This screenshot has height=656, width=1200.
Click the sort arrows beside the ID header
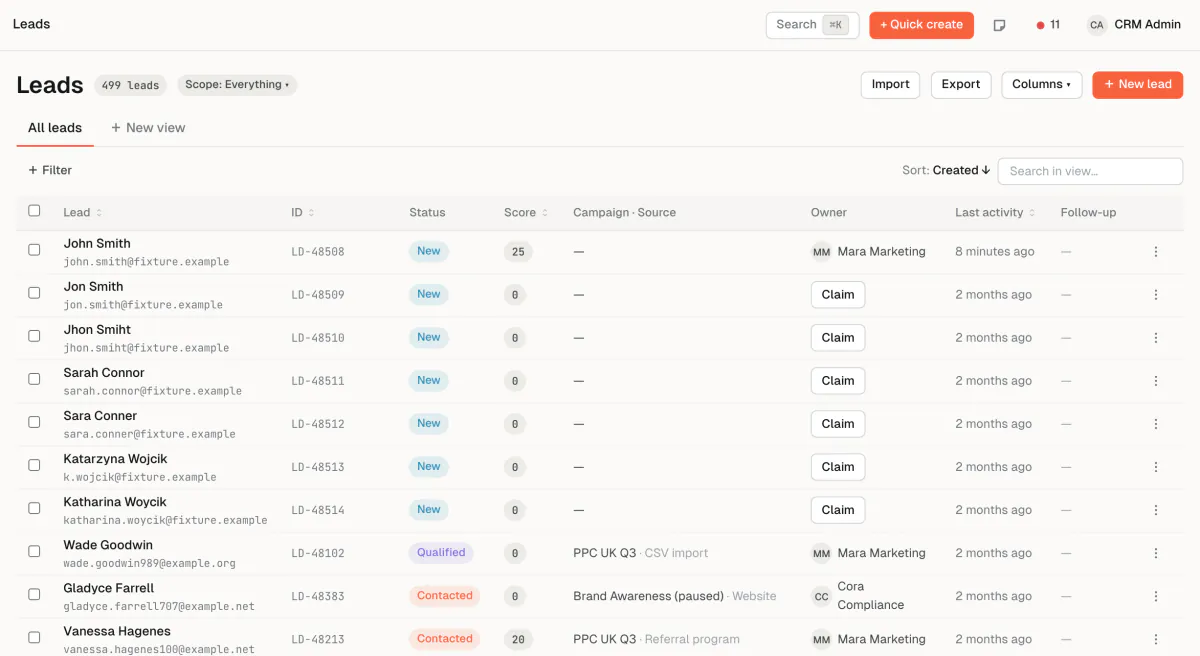[311, 213]
